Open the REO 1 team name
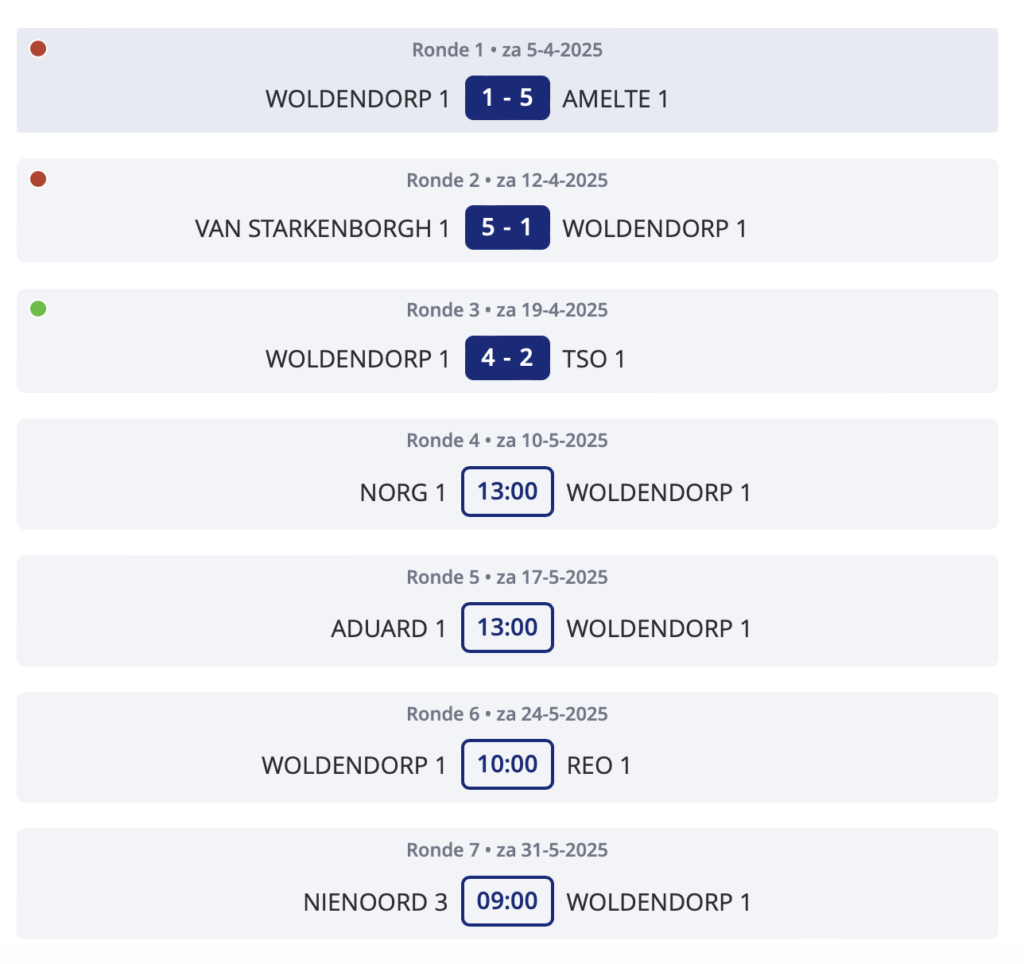The image size is (1024, 964). [598, 765]
